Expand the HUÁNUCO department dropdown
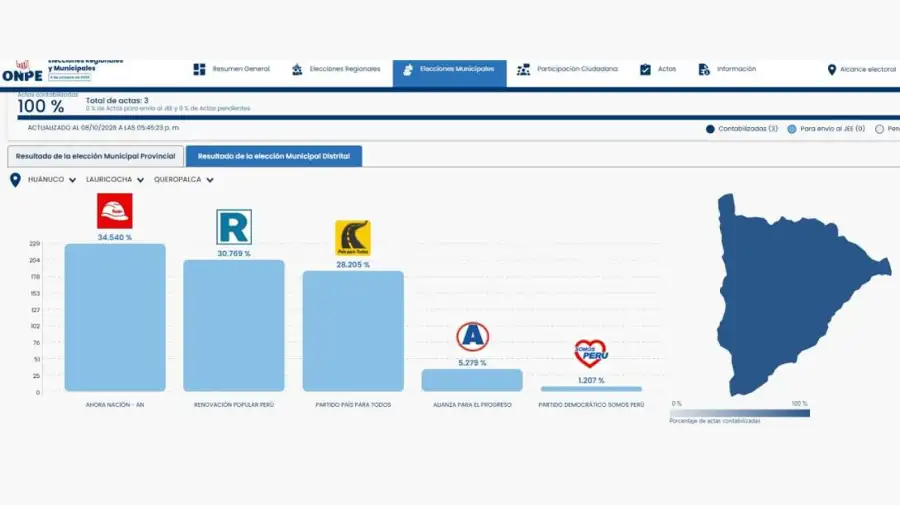 pyautogui.click(x=52, y=180)
